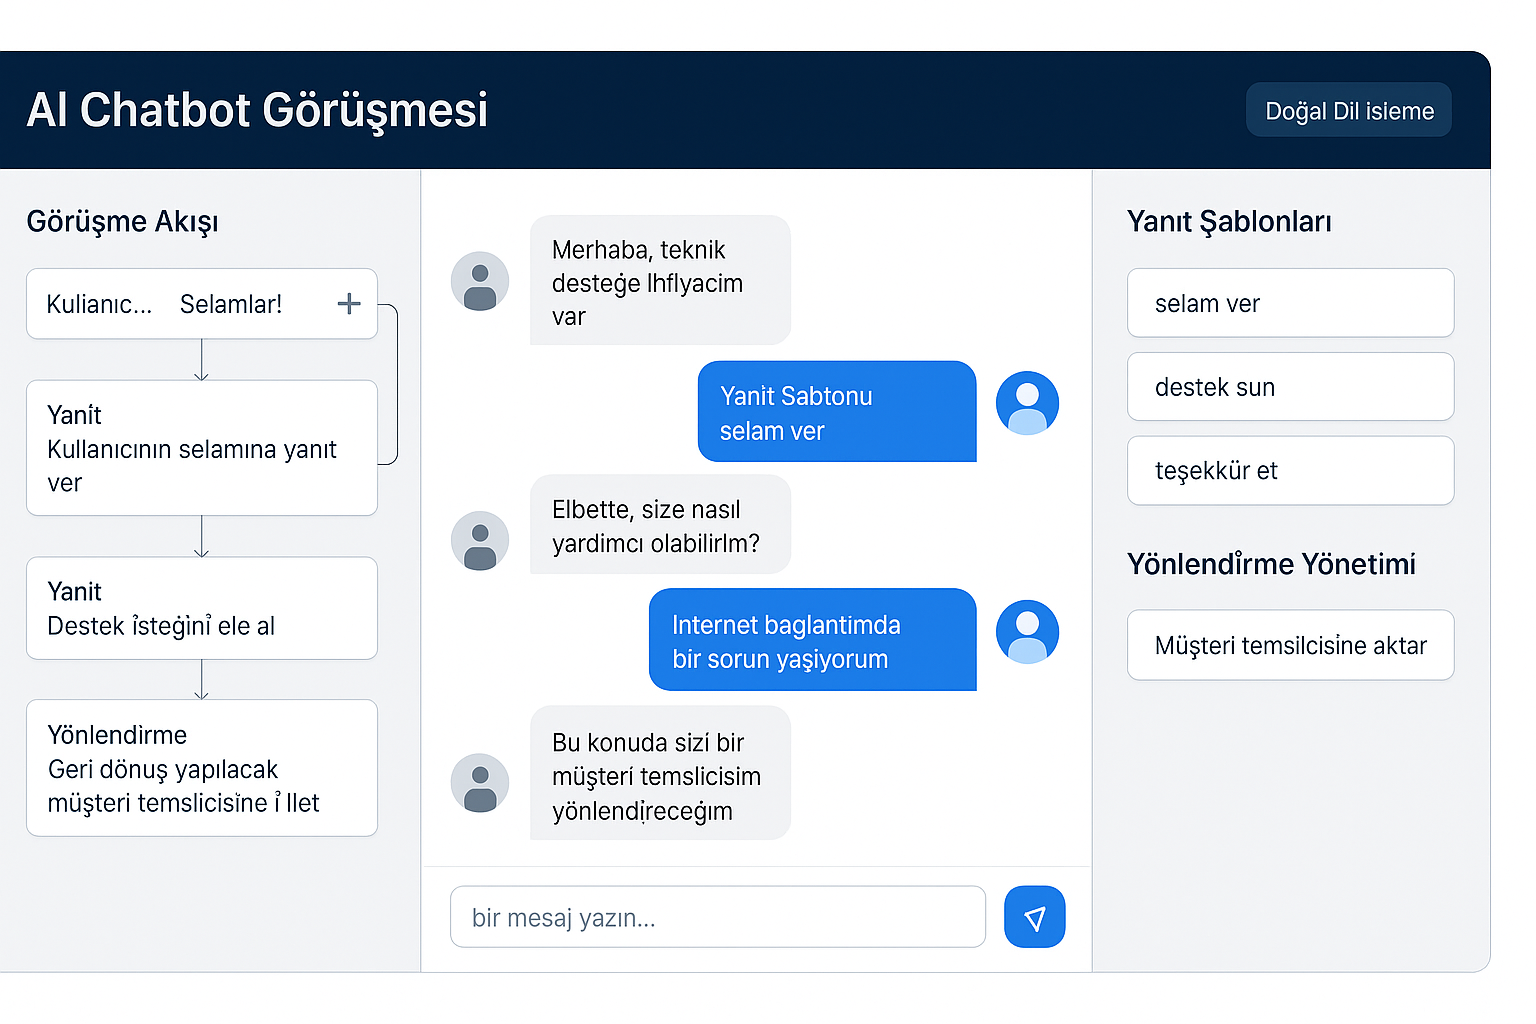1536x1024 pixels.
Task: Select the 'Yanit Kullanıcının selamına yanıt ver' flow node
Action: click(201, 447)
